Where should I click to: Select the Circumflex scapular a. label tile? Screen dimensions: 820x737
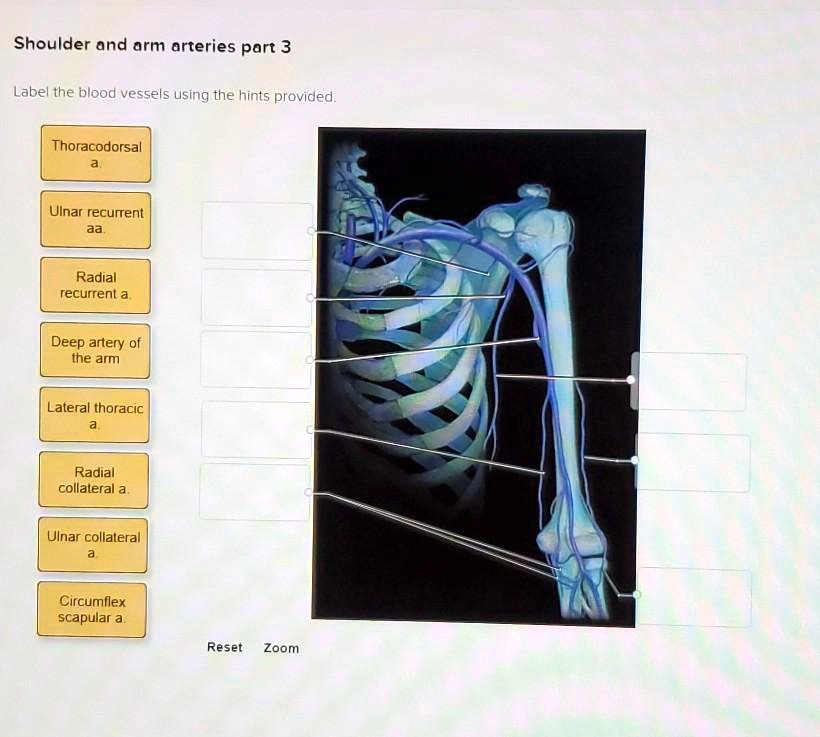point(92,610)
